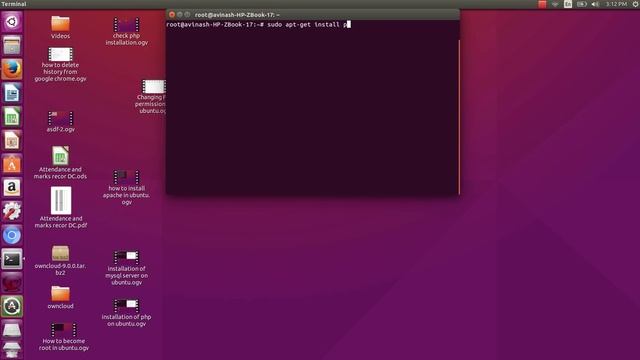
Task: Open the session gear menu in top panel
Action: (635, 4)
